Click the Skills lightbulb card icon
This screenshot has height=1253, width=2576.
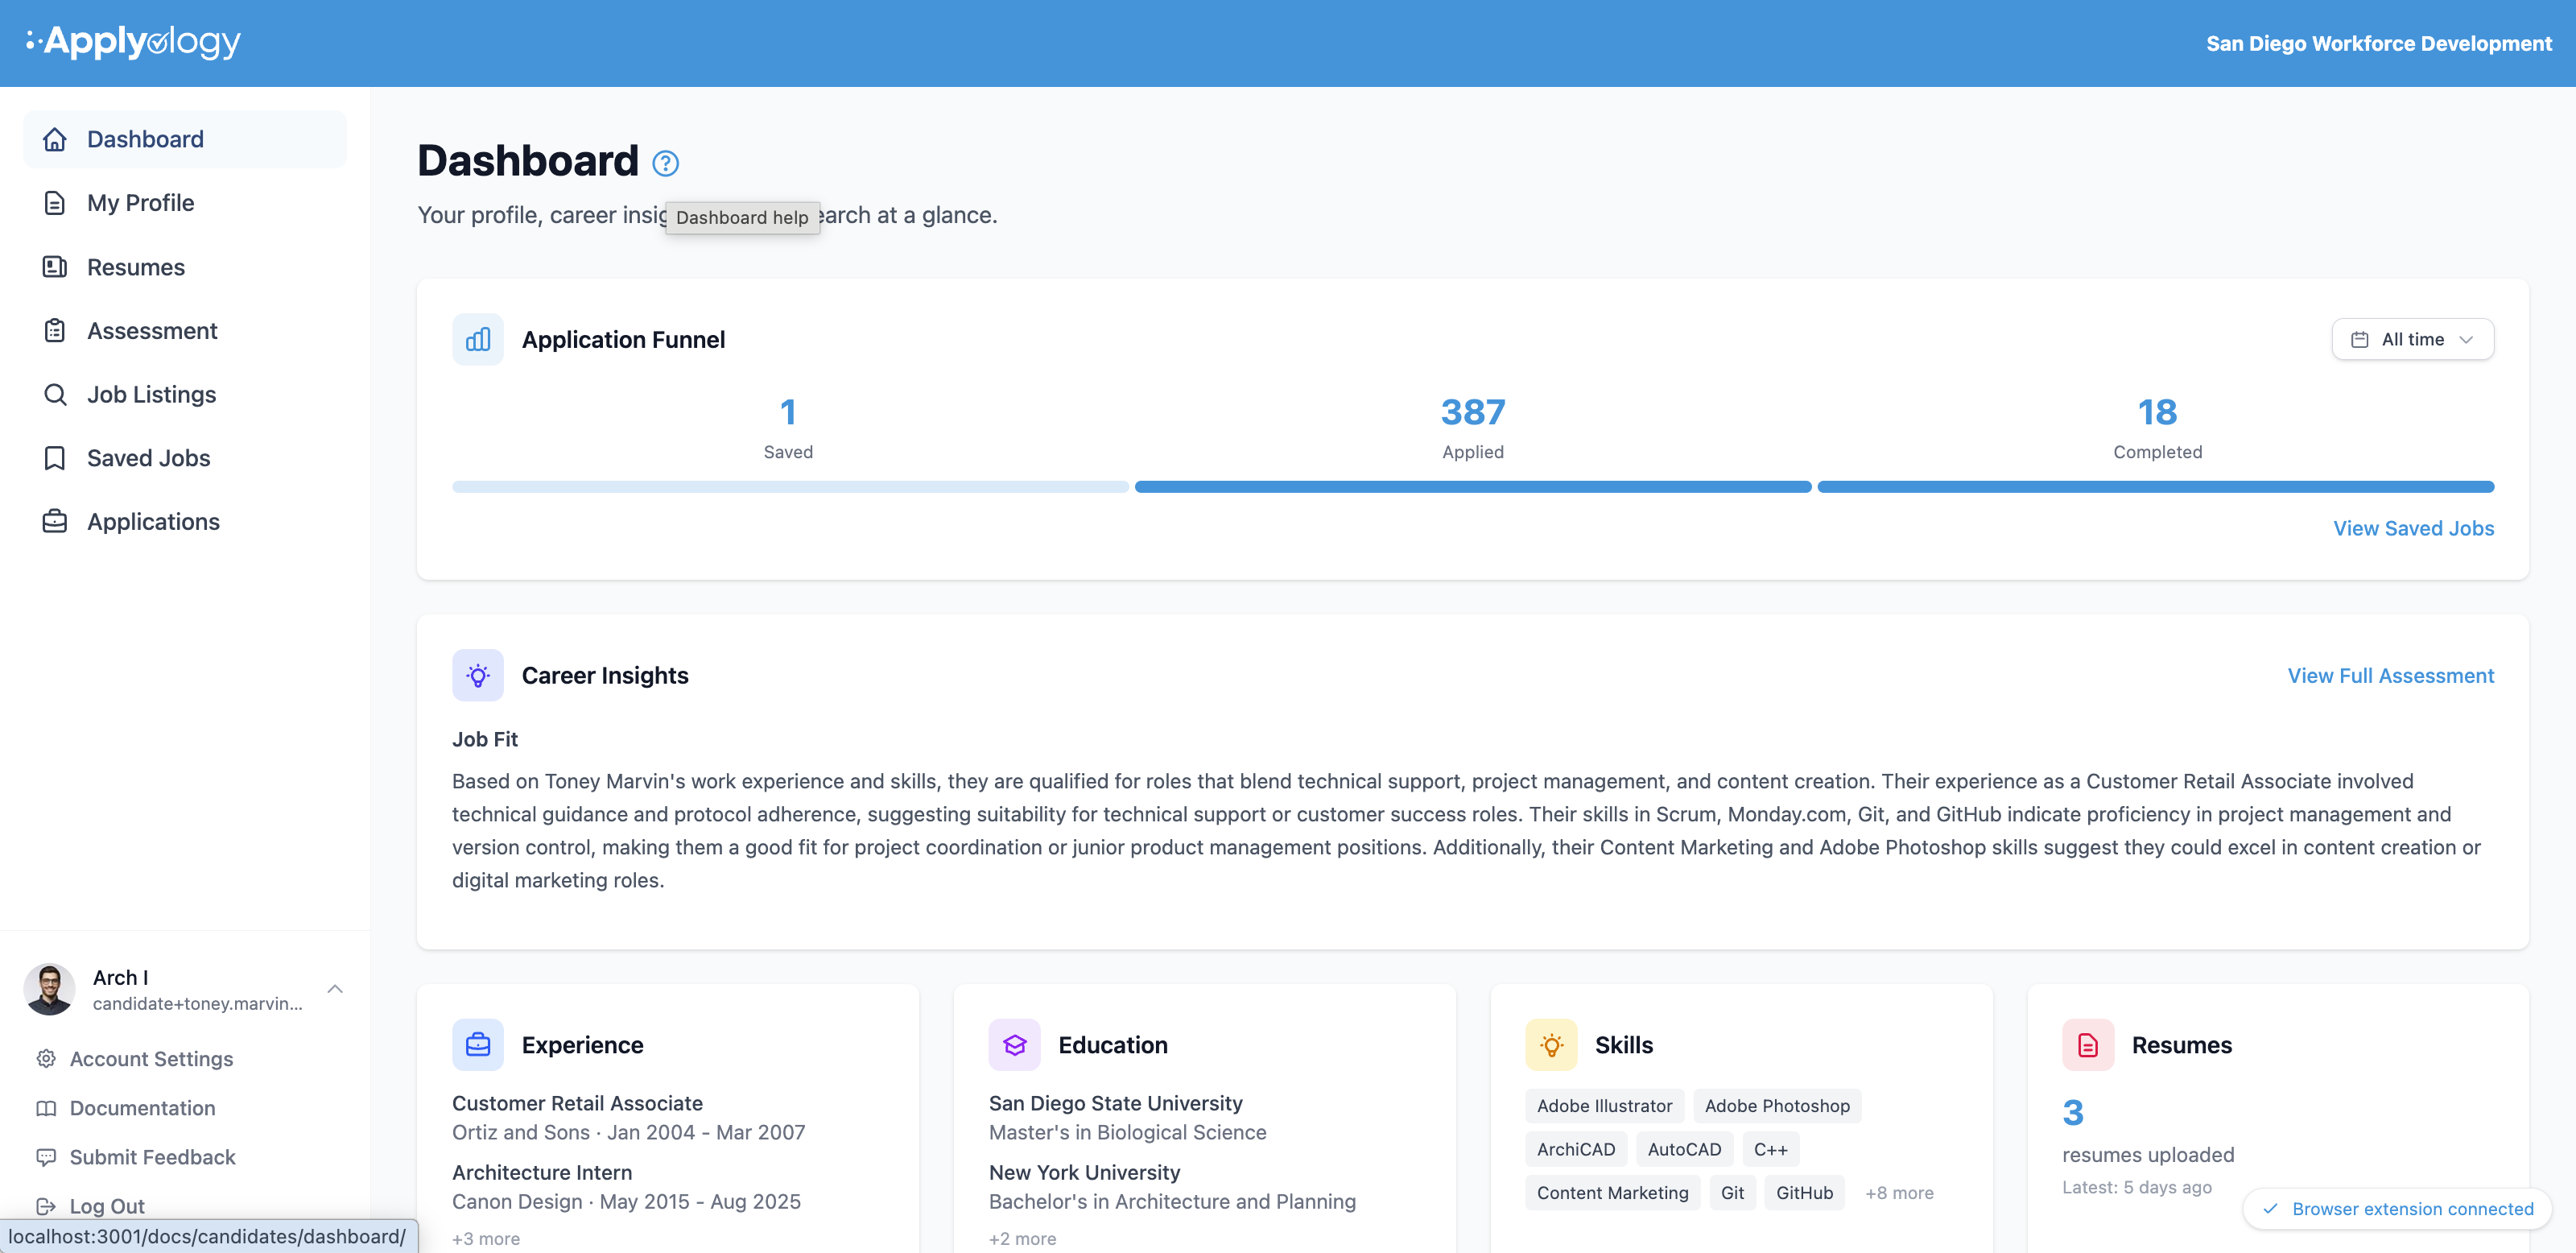[x=1551, y=1044]
